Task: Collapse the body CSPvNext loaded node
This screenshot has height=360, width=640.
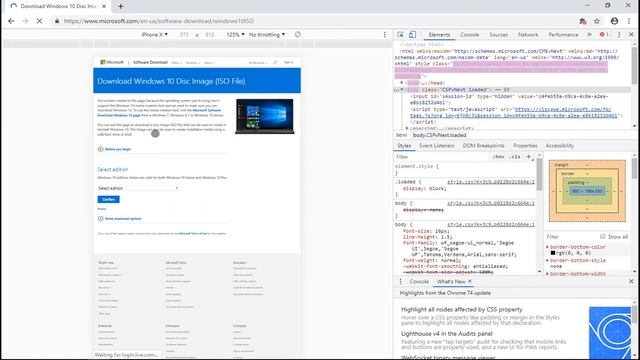Action: pyautogui.click(x=402, y=89)
